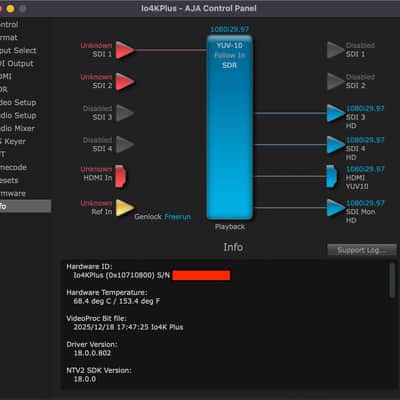Click the Info panel vertical scrollbar

(x=392, y=280)
